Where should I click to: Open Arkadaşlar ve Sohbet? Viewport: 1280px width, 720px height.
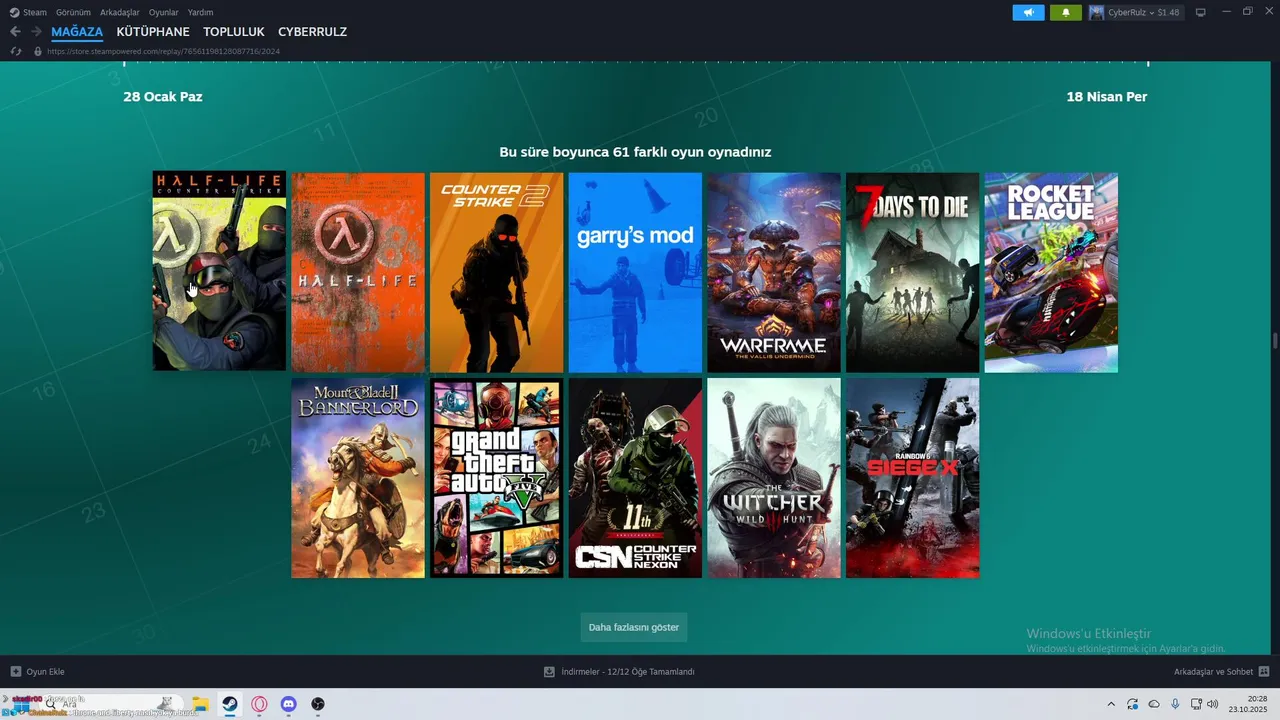click(x=1222, y=672)
